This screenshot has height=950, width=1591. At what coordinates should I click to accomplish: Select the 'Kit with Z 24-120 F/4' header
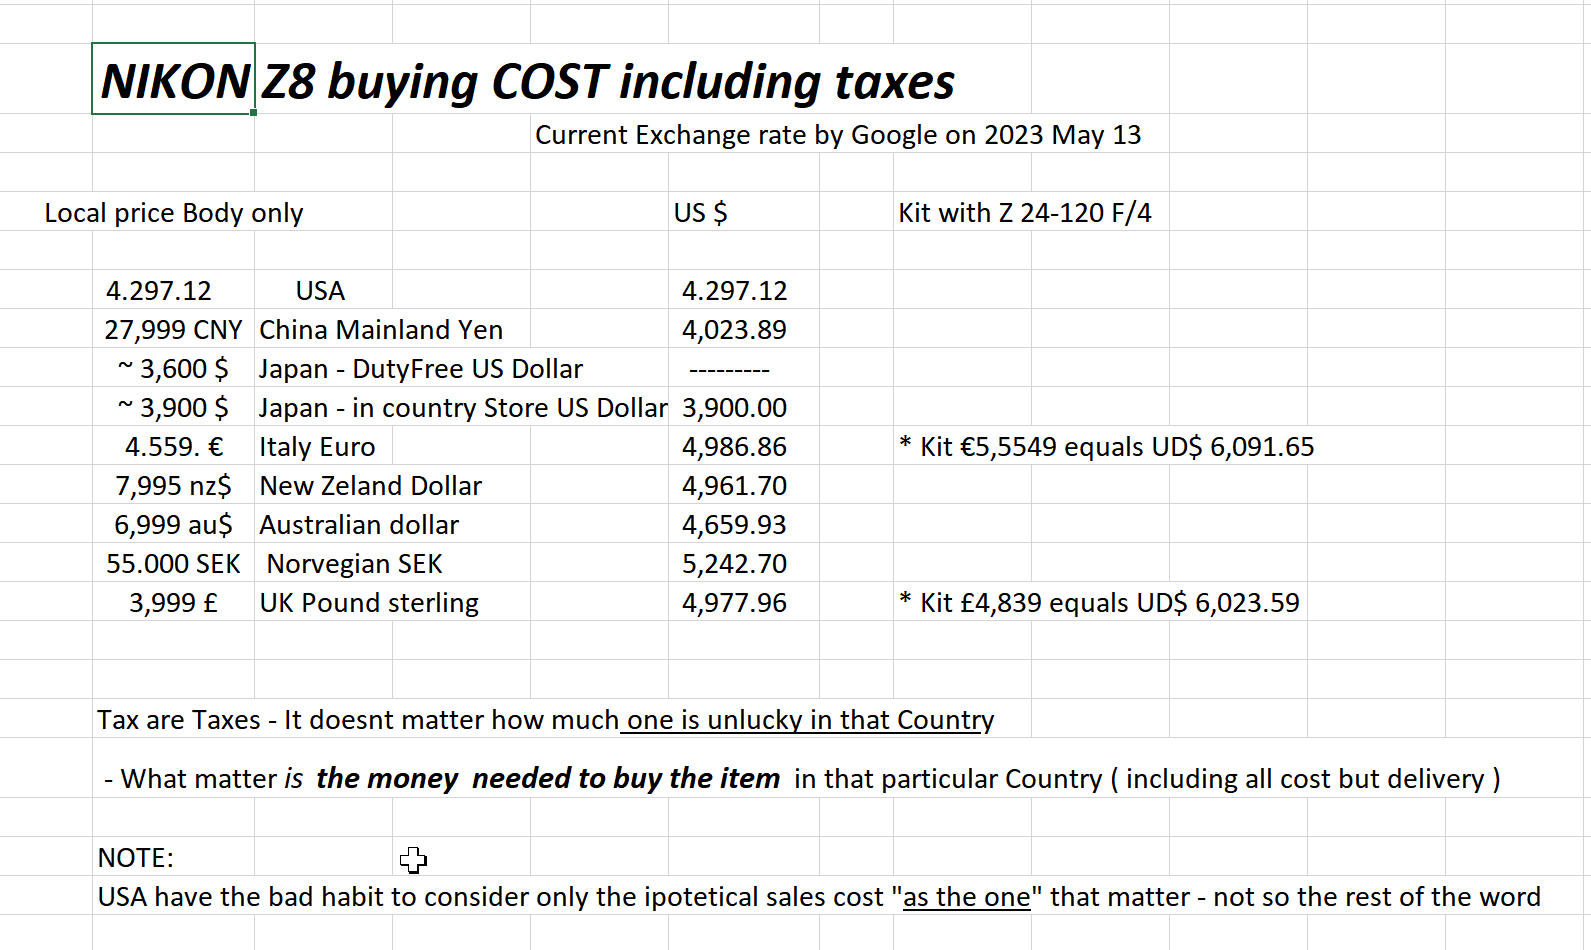pyautogui.click(x=1024, y=213)
